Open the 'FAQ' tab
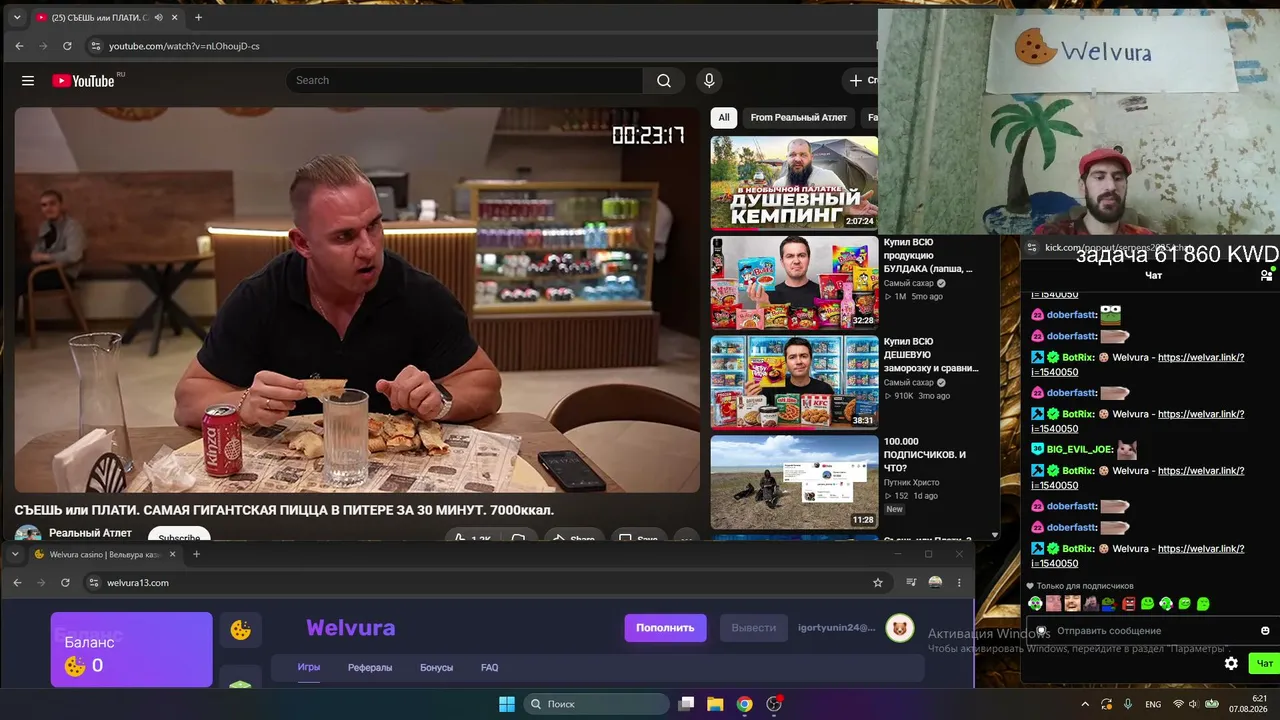 pyautogui.click(x=489, y=667)
